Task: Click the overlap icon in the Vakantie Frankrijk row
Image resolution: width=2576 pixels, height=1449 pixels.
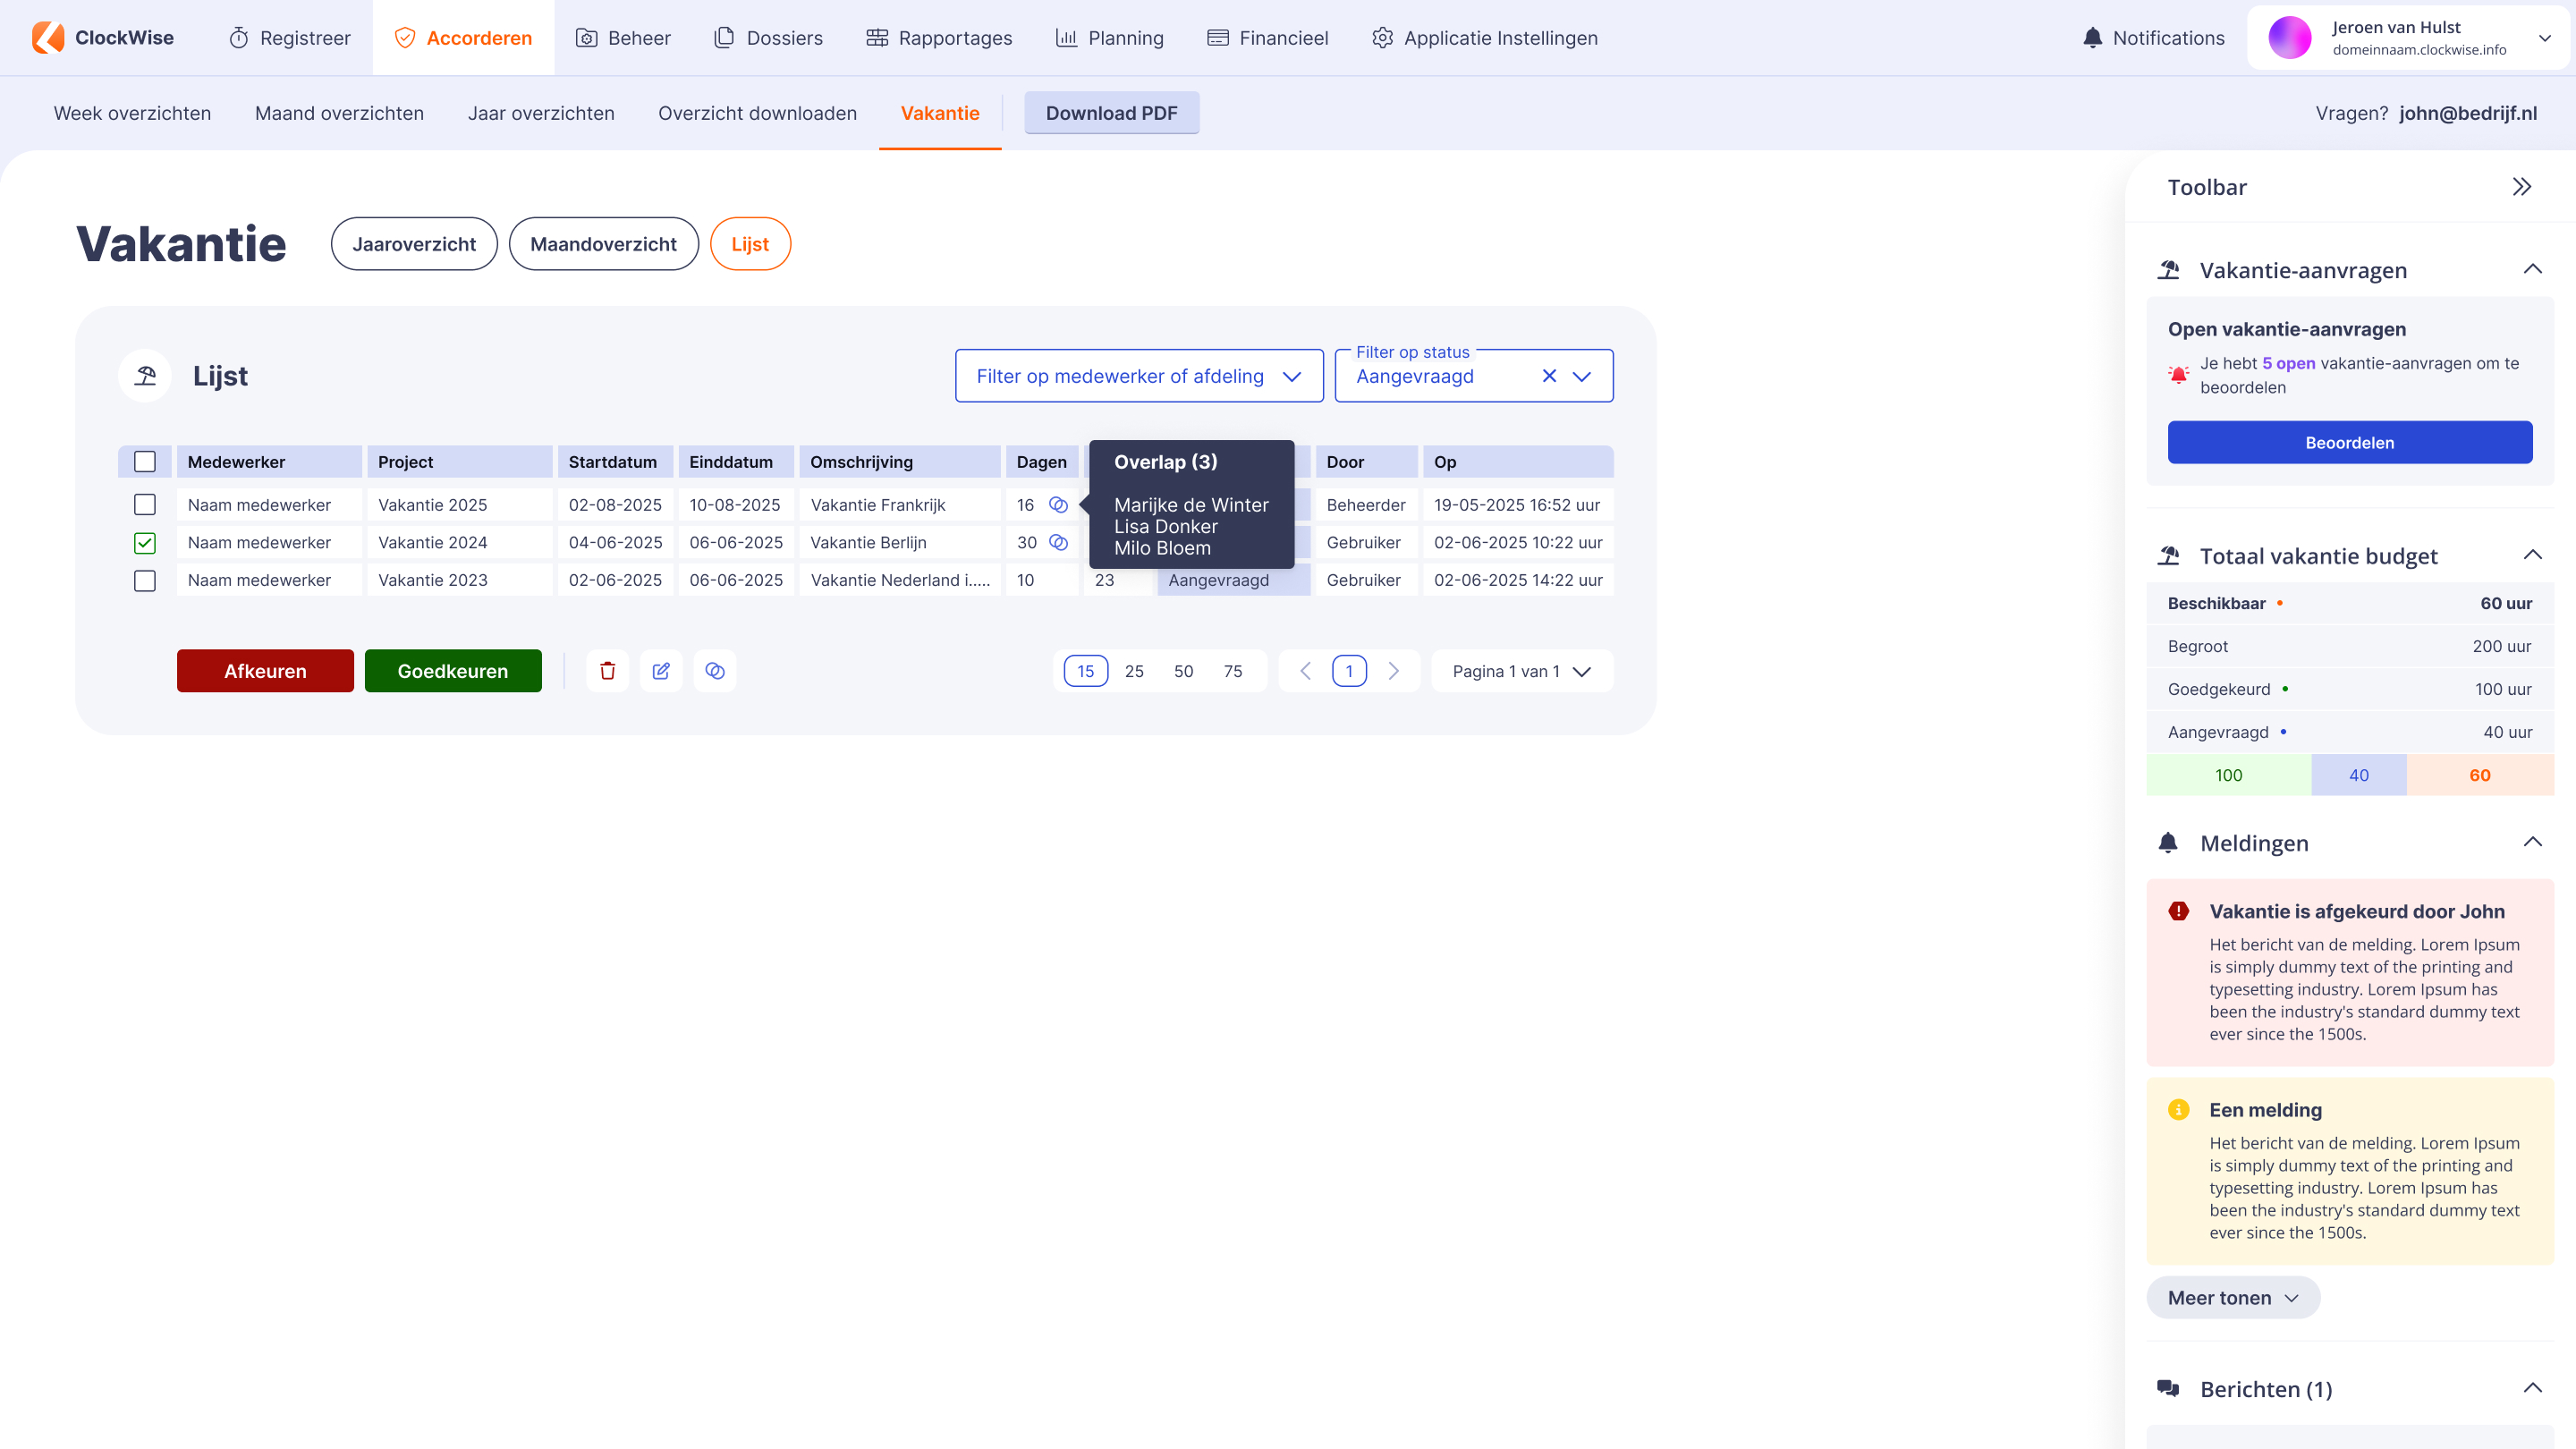Action: [1058, 505]
